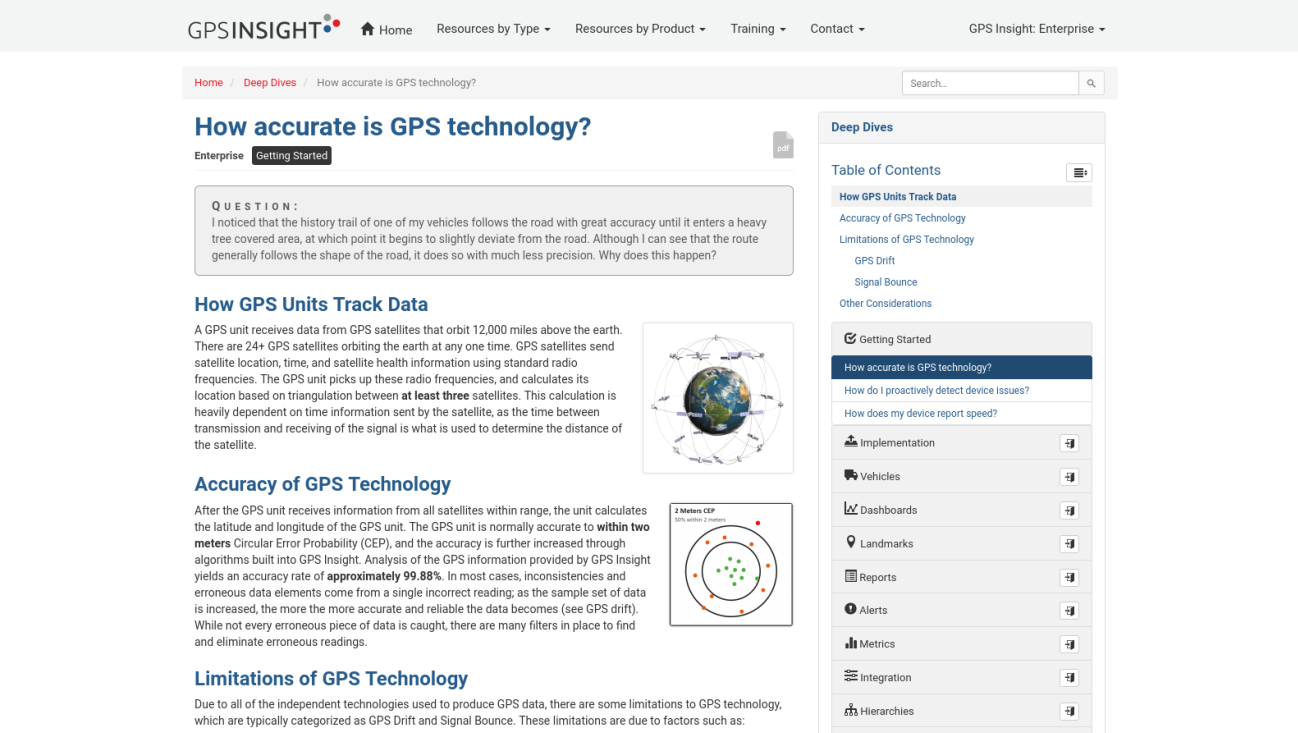The height and width of the screenshot is (733, 1298).
Task: Expand Alerts with its arrow icon
Action: click(x=1069, y=611)
